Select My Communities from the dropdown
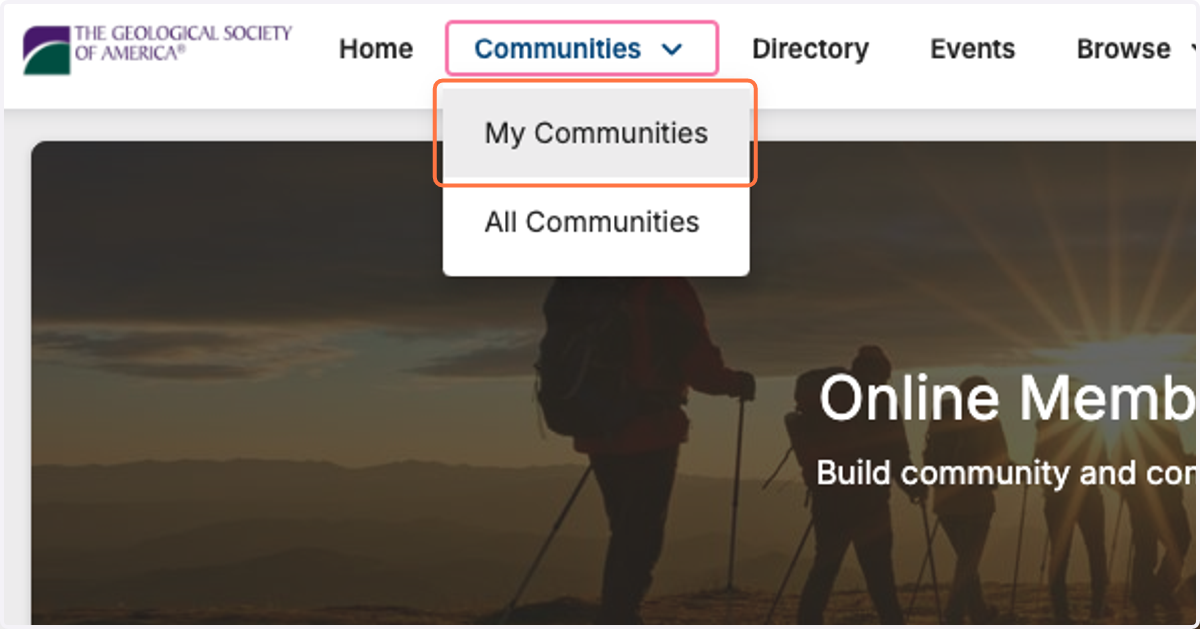The height and width of the screenshot is (629, 1200). [596, 133]
